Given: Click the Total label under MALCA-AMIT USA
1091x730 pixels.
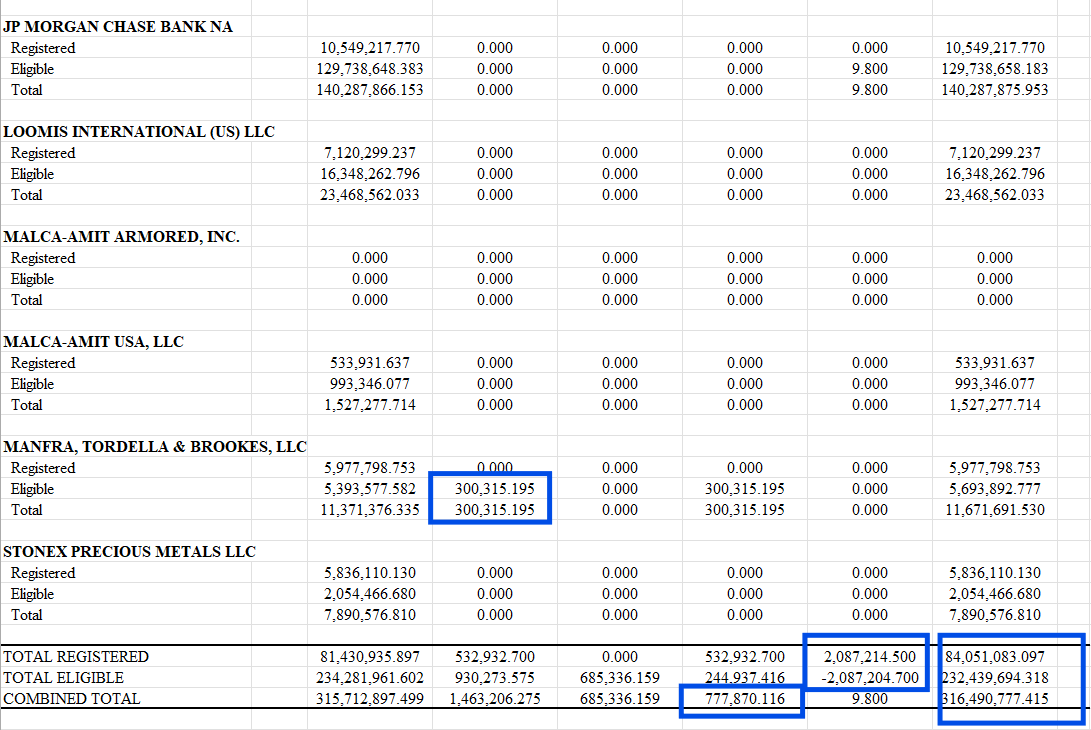Looking at the screenshot, I should pyautogui.click(x=26, y=405).
